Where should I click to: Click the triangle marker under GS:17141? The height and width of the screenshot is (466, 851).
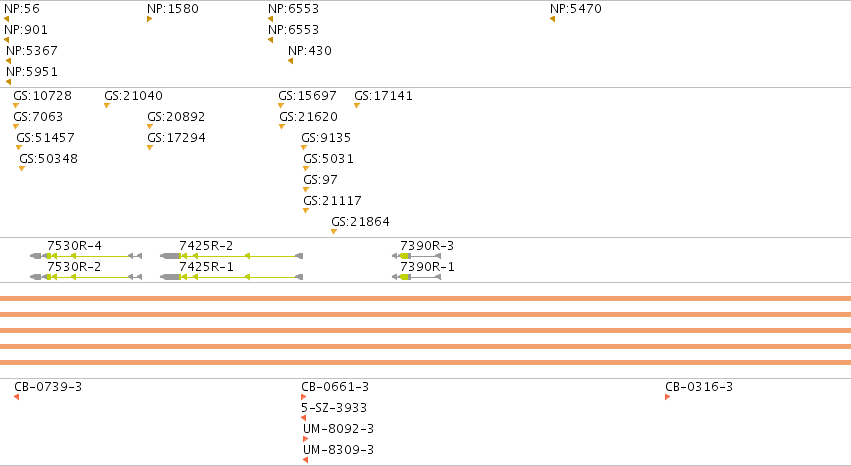tap(357, 106)
